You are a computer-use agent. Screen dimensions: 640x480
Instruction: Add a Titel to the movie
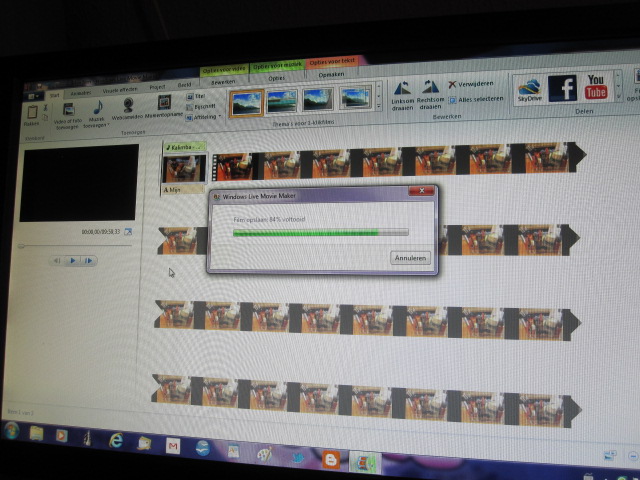pyautogui.click(x=196, y=97)
